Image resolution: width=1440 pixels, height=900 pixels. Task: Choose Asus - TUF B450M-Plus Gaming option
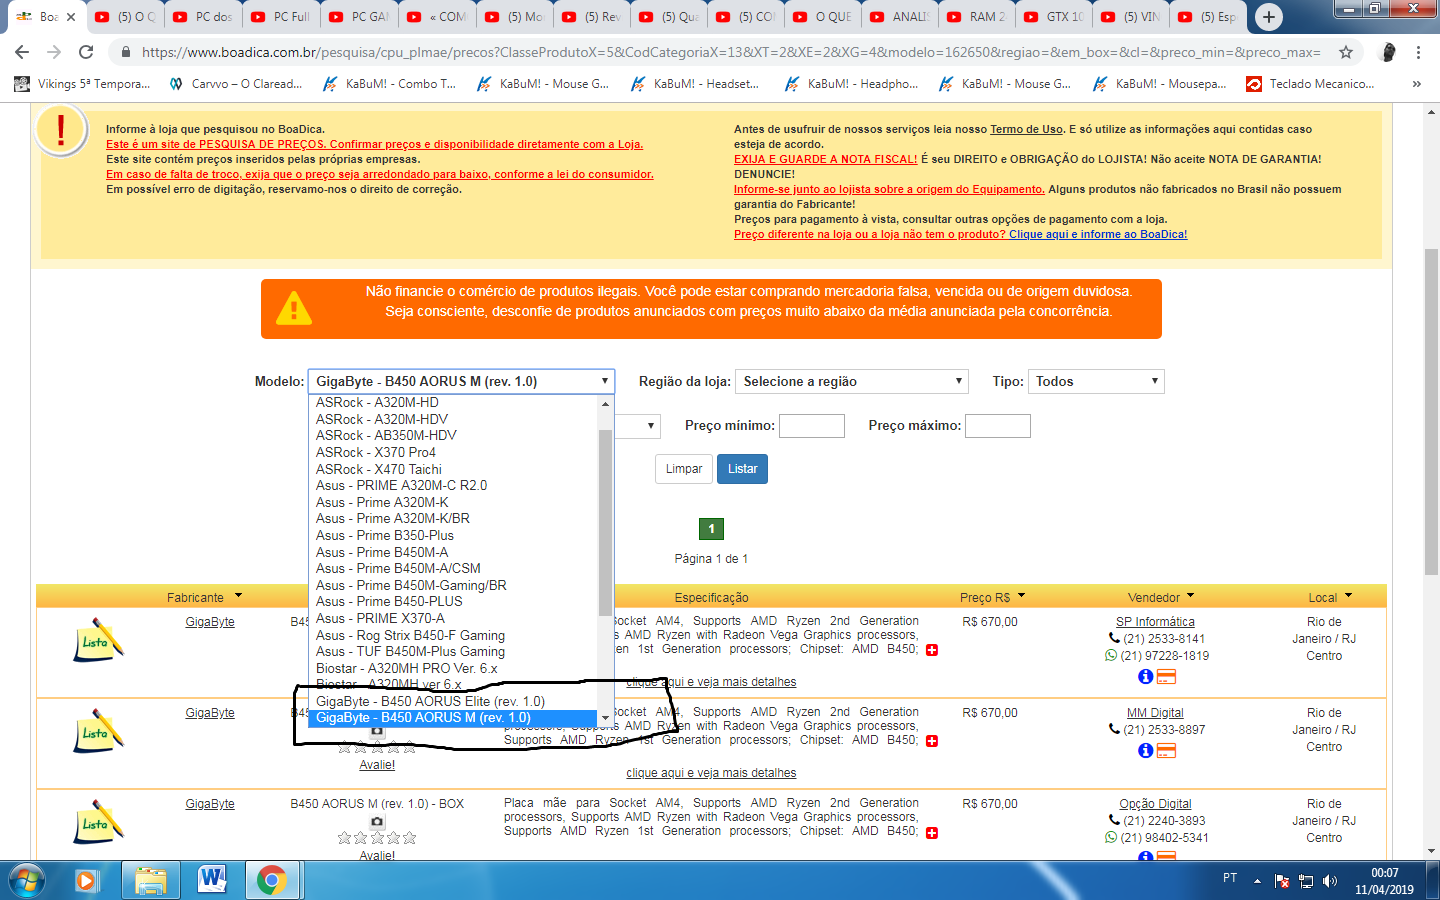click(454, 651)
